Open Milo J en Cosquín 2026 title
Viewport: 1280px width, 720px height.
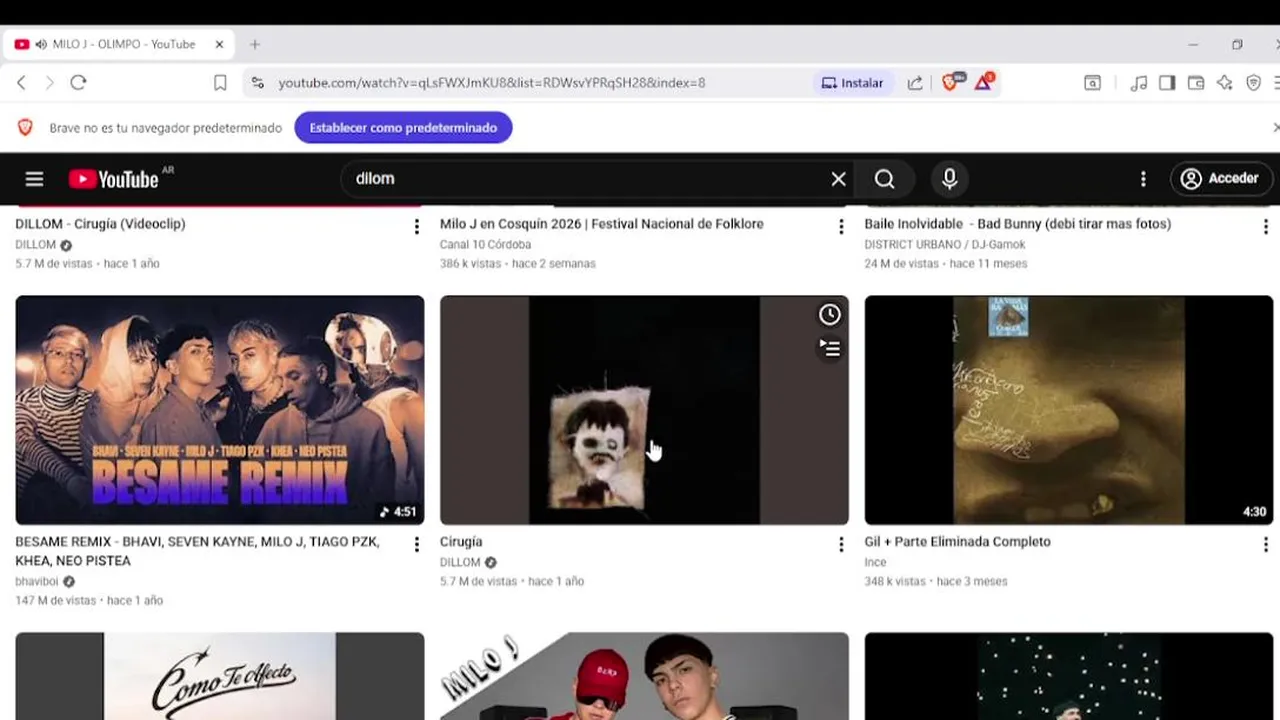[602, 224]
